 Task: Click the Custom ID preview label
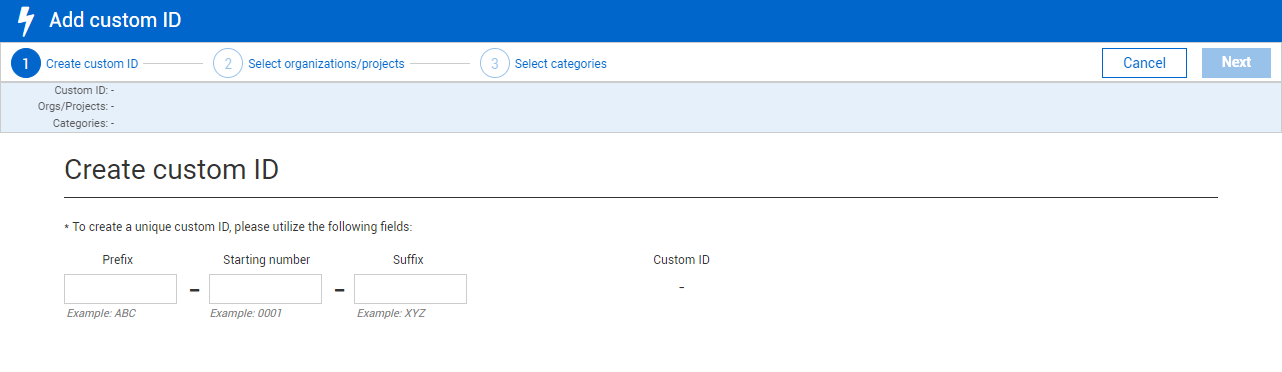pos(681,260)
